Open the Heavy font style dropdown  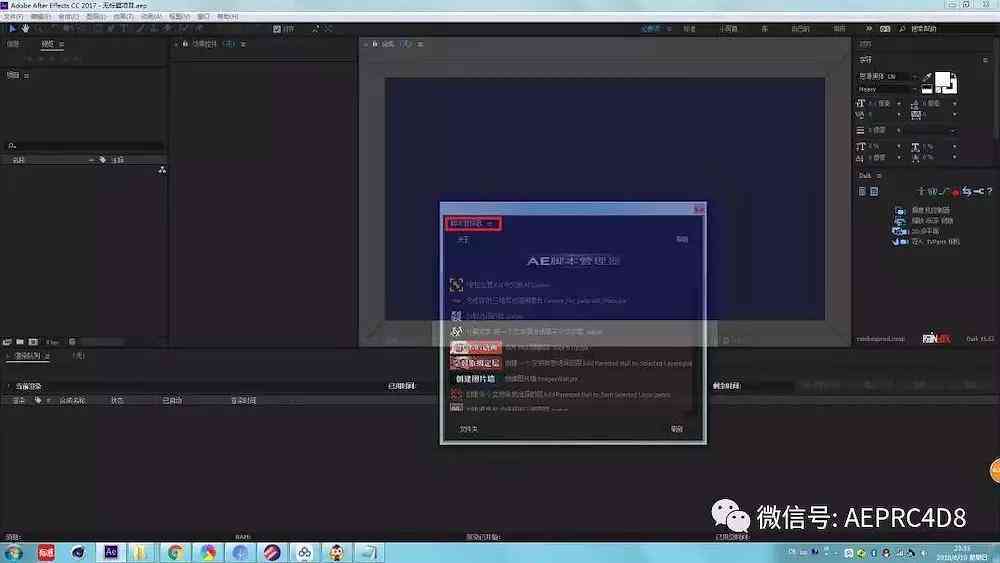point(887,89)
